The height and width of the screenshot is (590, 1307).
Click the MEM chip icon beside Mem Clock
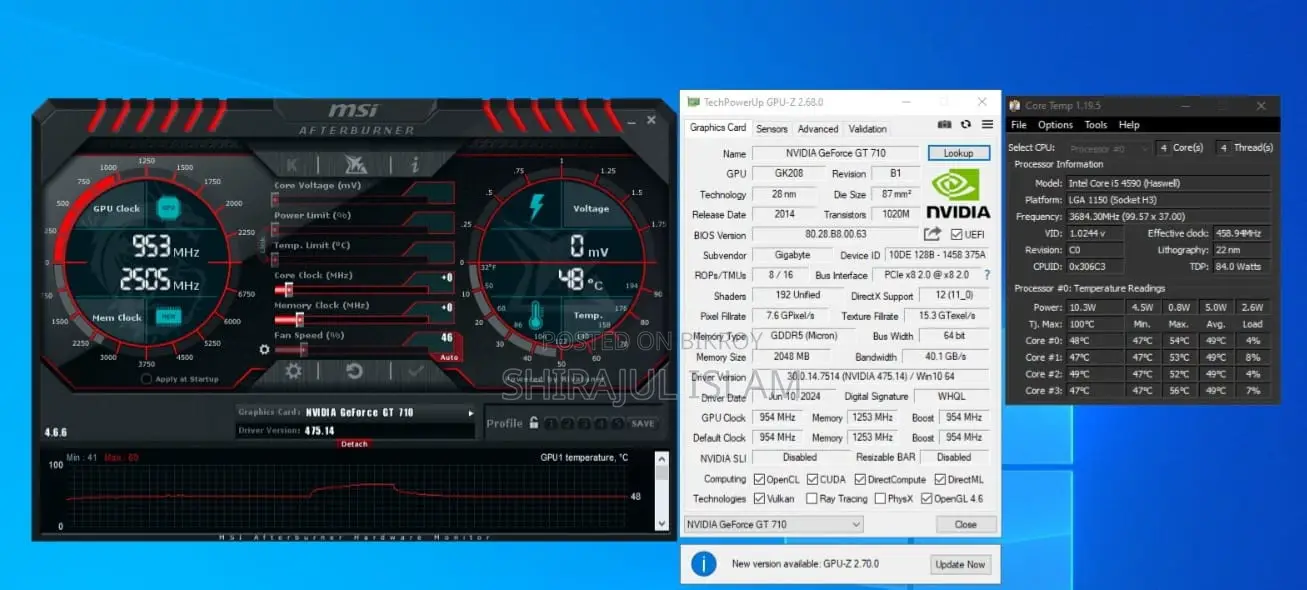pos(167,317)
